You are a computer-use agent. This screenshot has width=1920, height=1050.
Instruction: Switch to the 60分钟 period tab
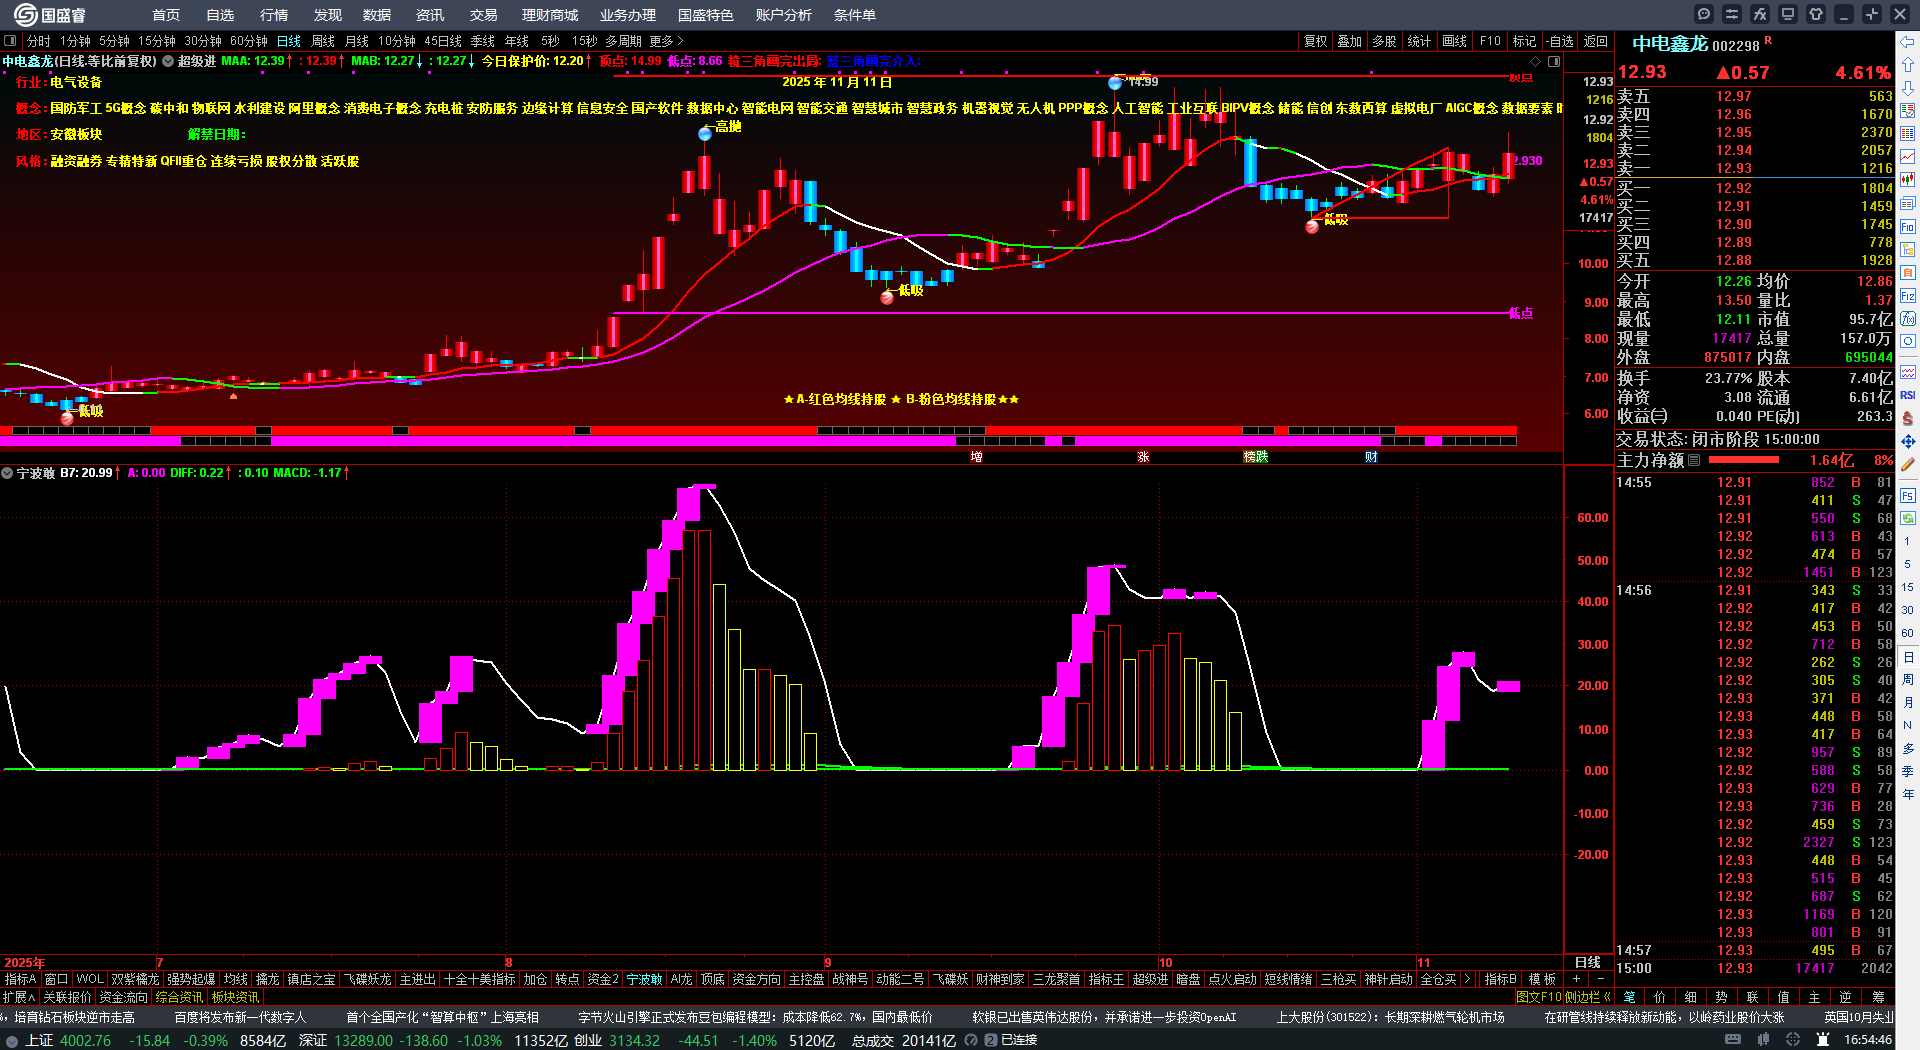pos(249,41)
